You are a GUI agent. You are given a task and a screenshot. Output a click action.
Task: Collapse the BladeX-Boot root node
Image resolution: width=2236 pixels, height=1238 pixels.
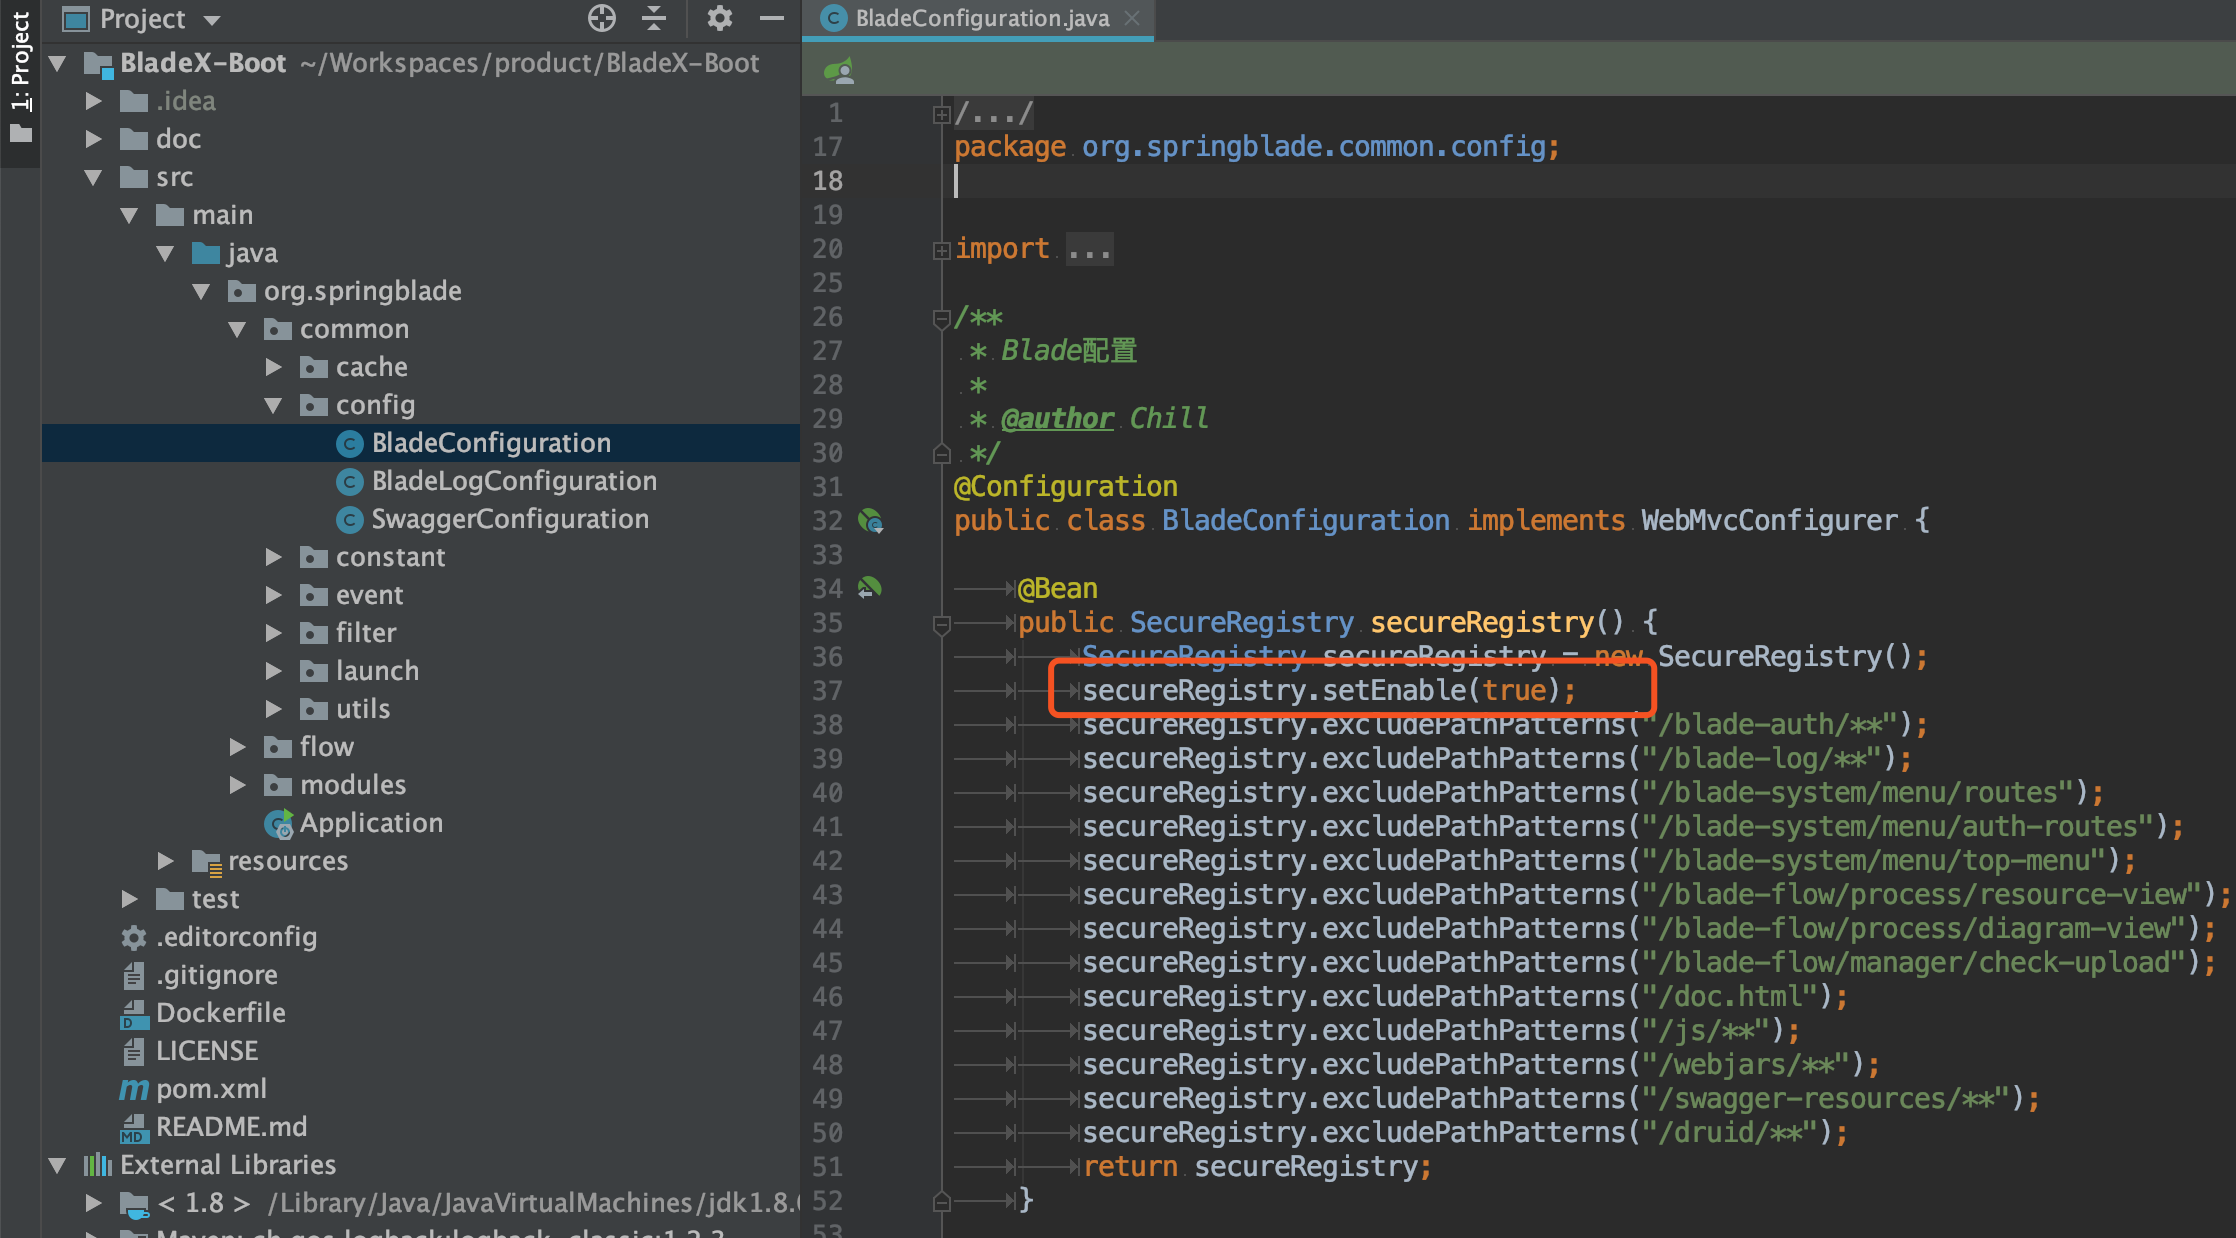point(58,64)
